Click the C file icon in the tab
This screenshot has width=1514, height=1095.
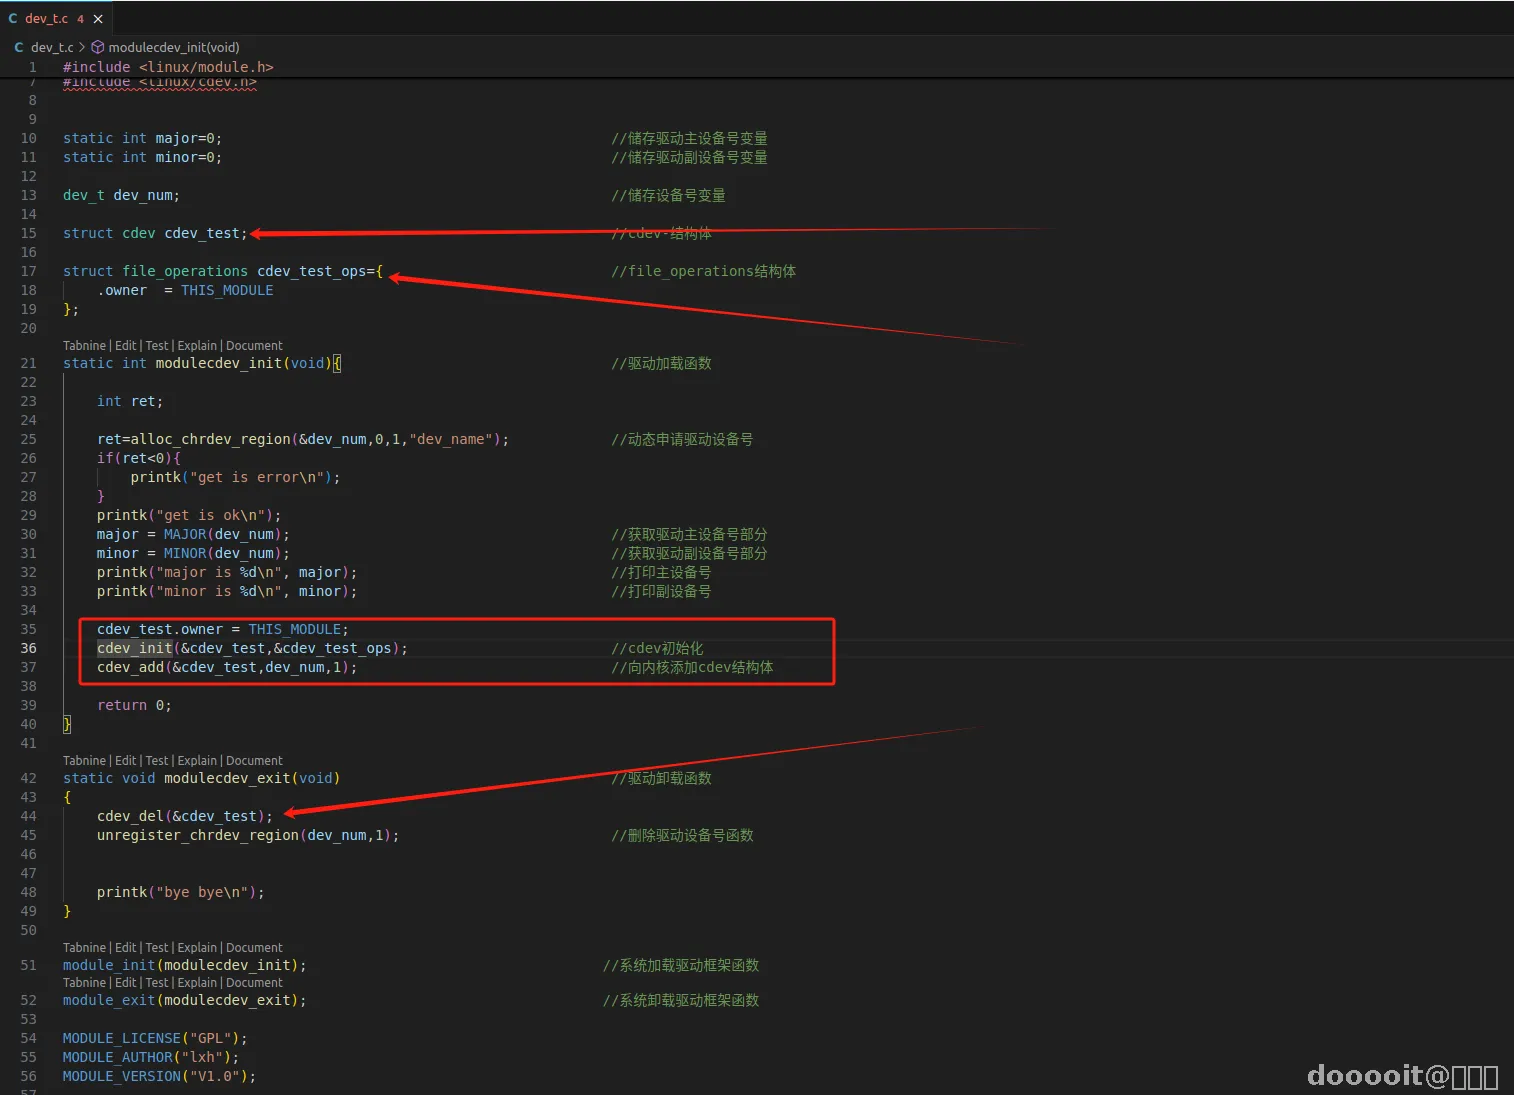(13, 19)
